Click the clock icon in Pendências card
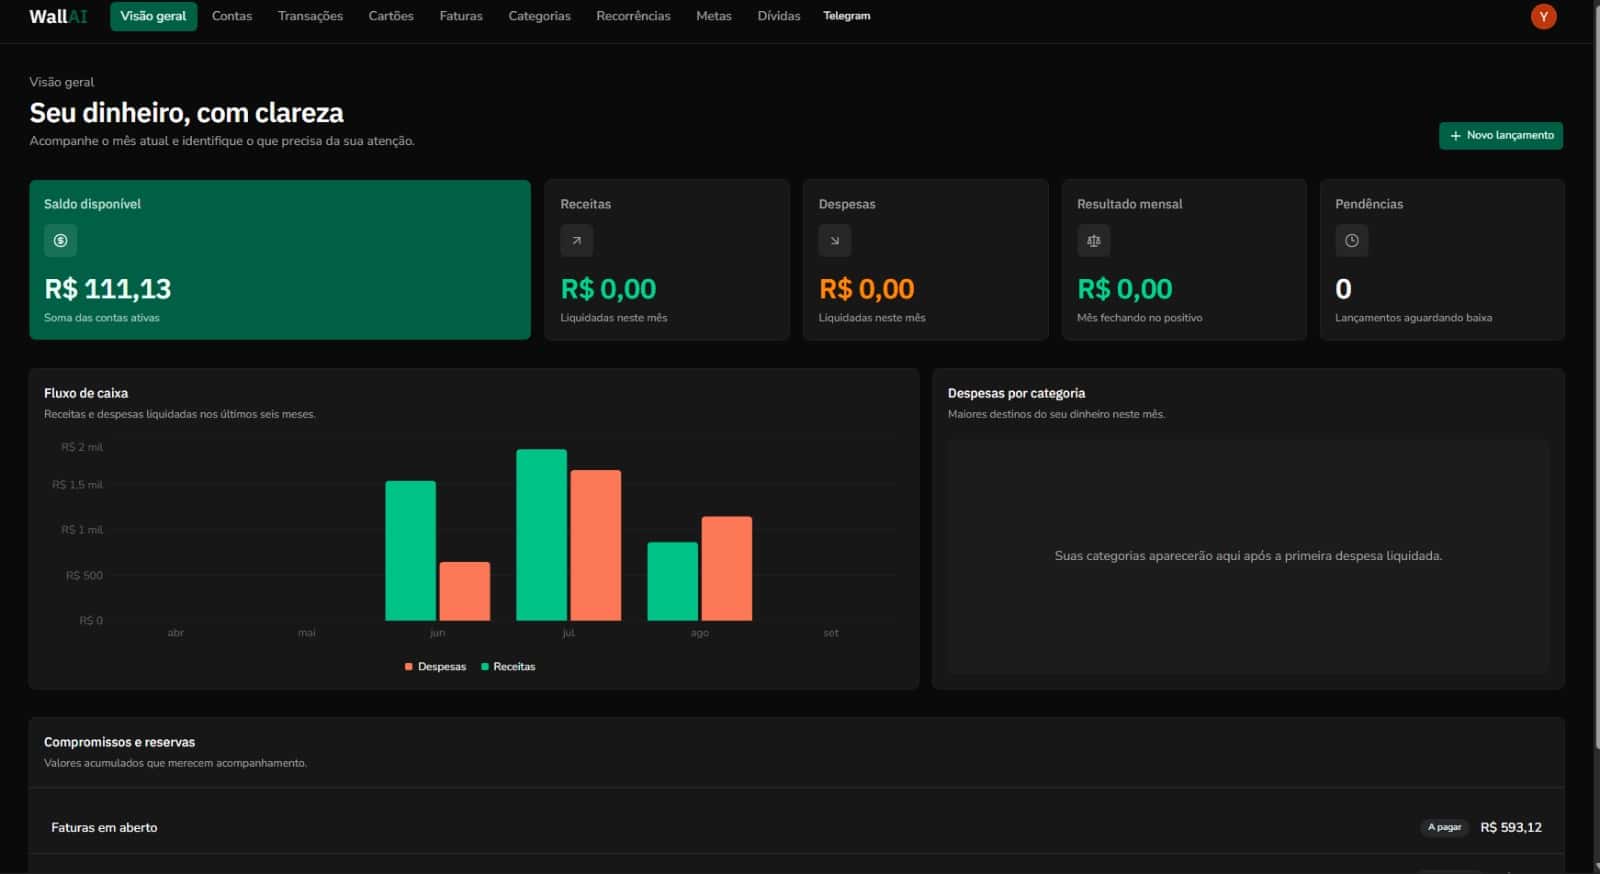Image resolution: width=1600 pixels, height=874 pixels. pyautogui.click(x=1351, y=240)
